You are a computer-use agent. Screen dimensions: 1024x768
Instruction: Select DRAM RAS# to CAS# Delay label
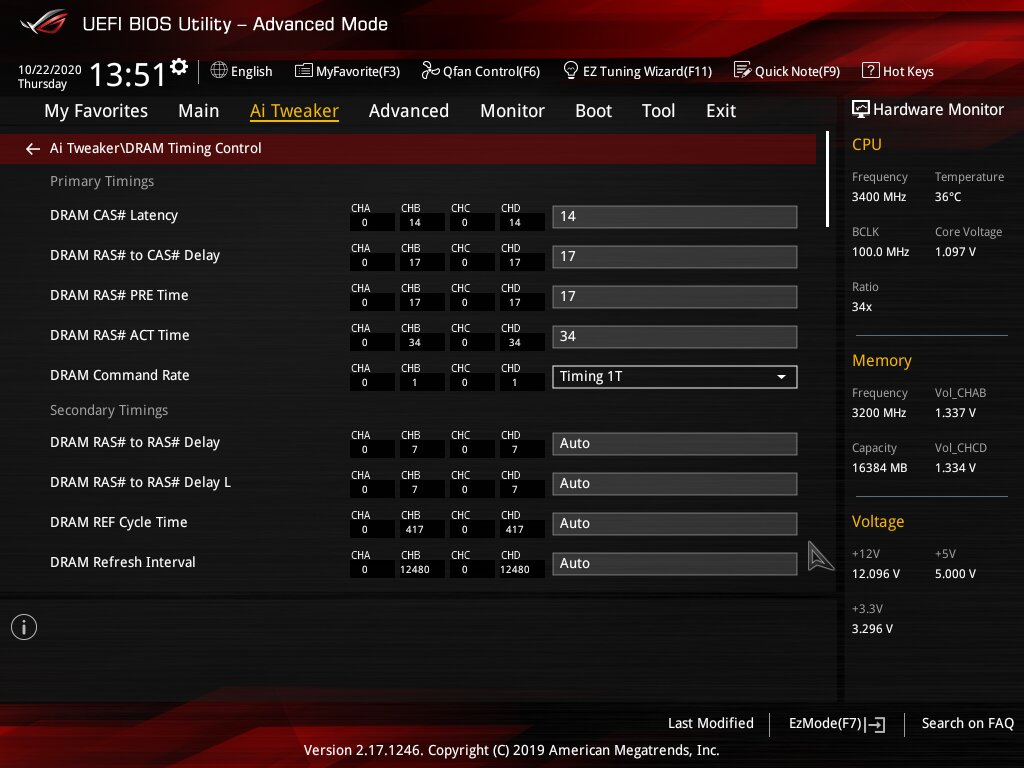[x=135, y=255]
